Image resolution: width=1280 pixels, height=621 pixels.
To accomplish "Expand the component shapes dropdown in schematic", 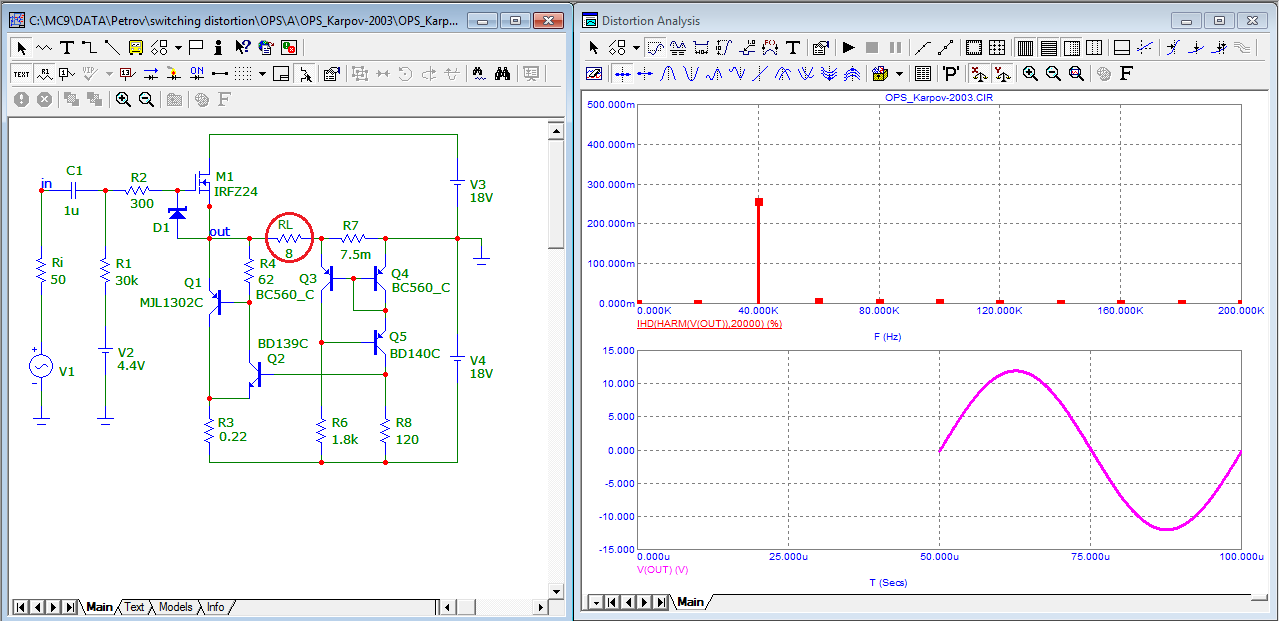I will [x=178, y=47].
